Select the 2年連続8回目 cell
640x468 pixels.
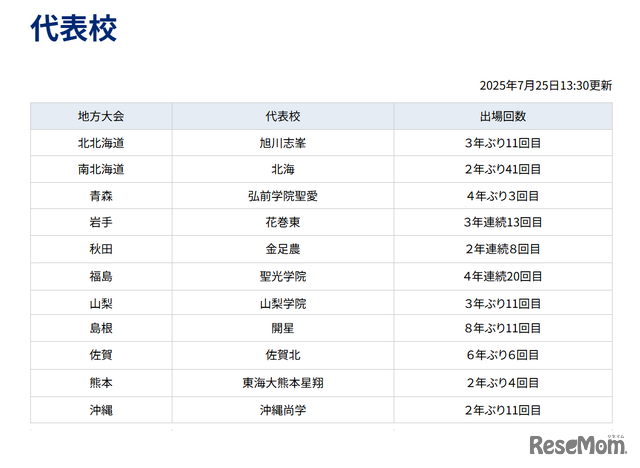[x=503, y=249]
